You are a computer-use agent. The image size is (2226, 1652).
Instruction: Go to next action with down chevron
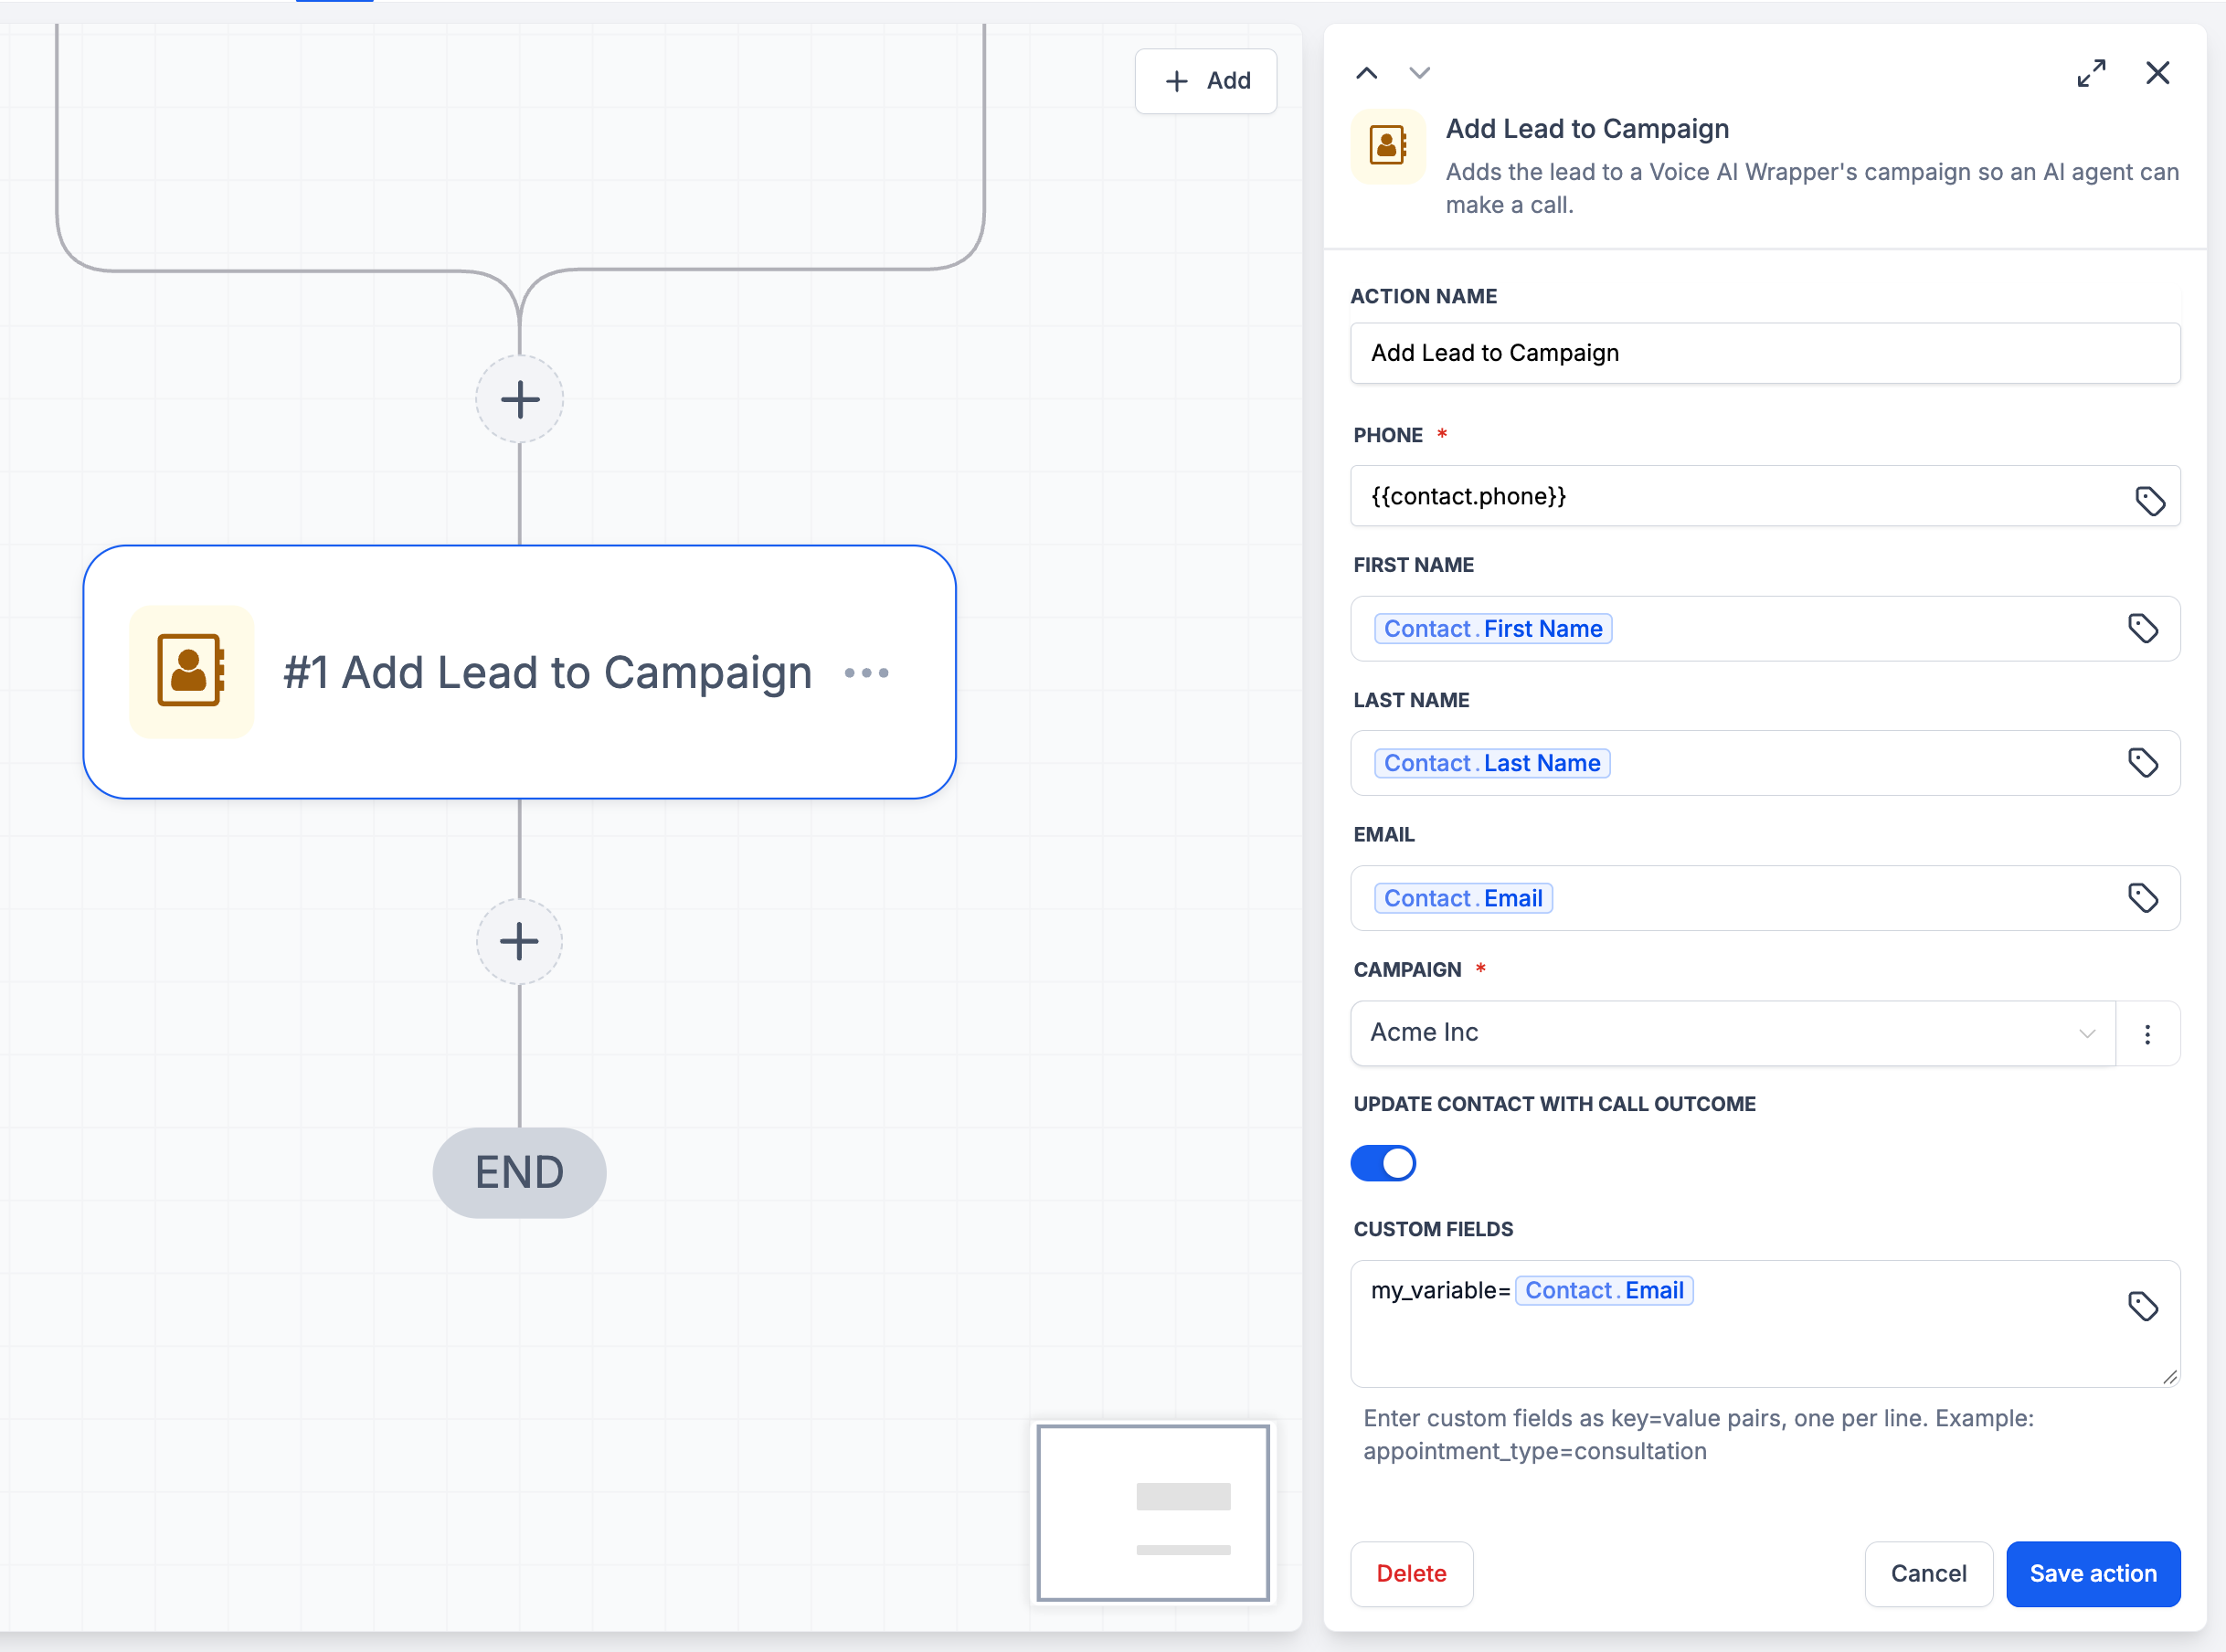click(1419, 73)
